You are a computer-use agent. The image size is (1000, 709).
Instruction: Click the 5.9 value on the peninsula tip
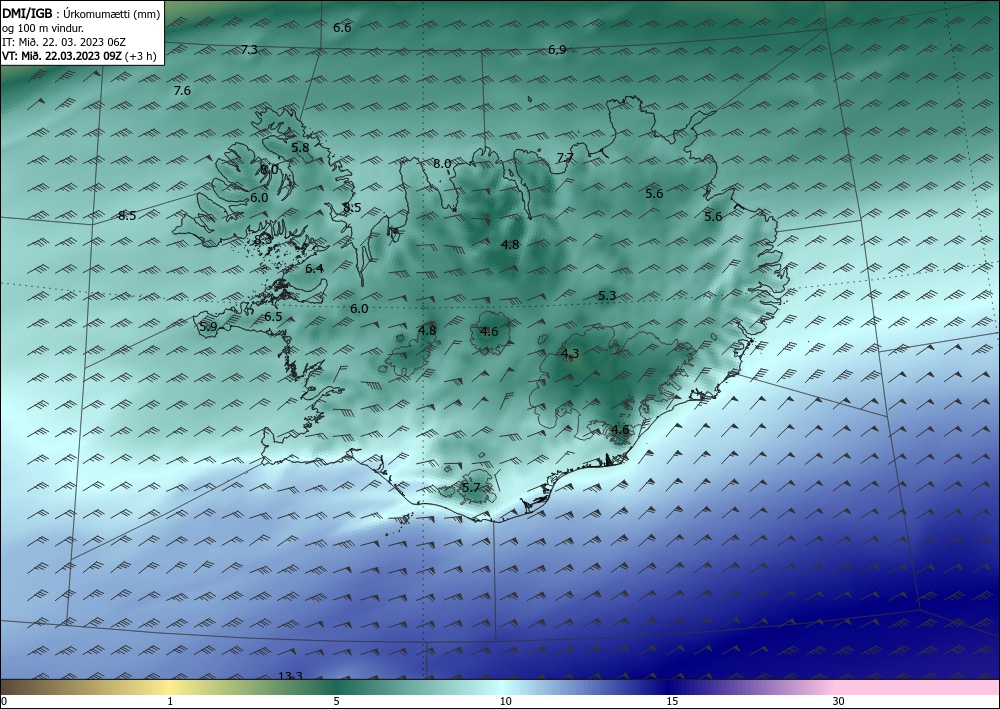(209, 326)
